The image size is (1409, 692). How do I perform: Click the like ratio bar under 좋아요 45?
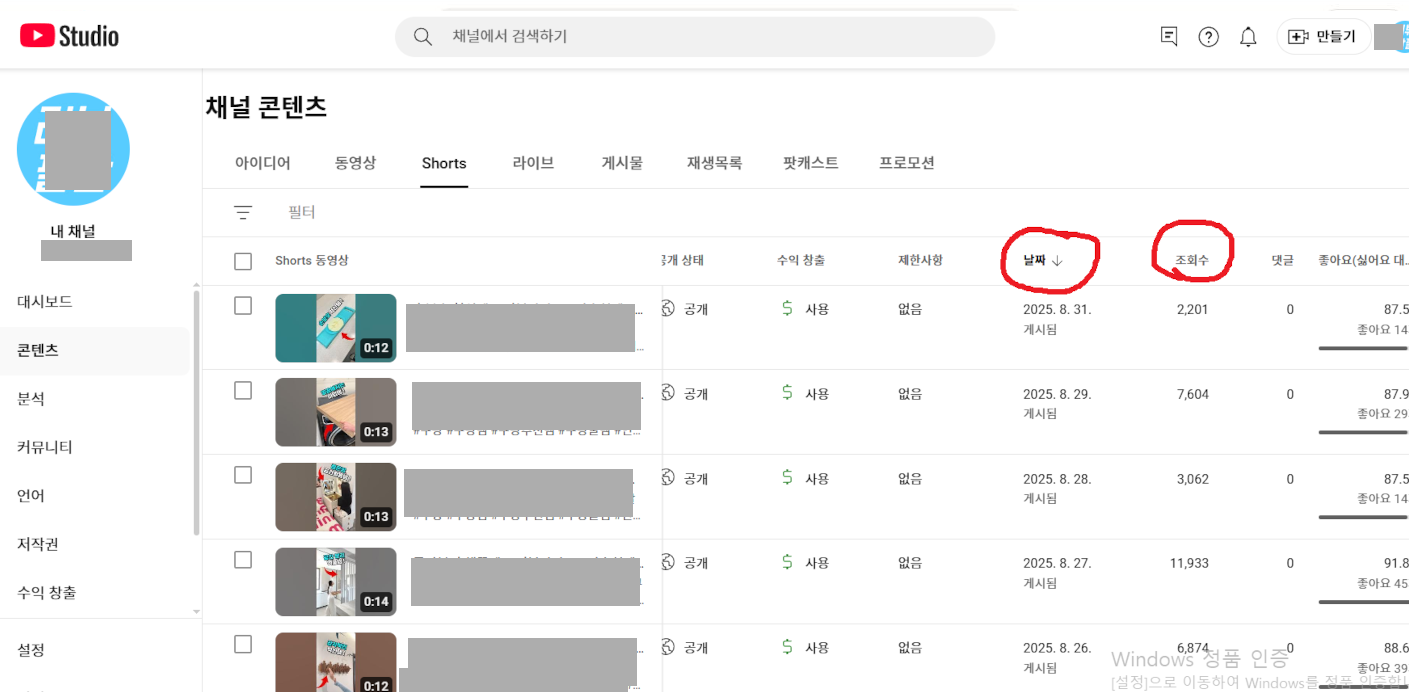point(1363,602)
